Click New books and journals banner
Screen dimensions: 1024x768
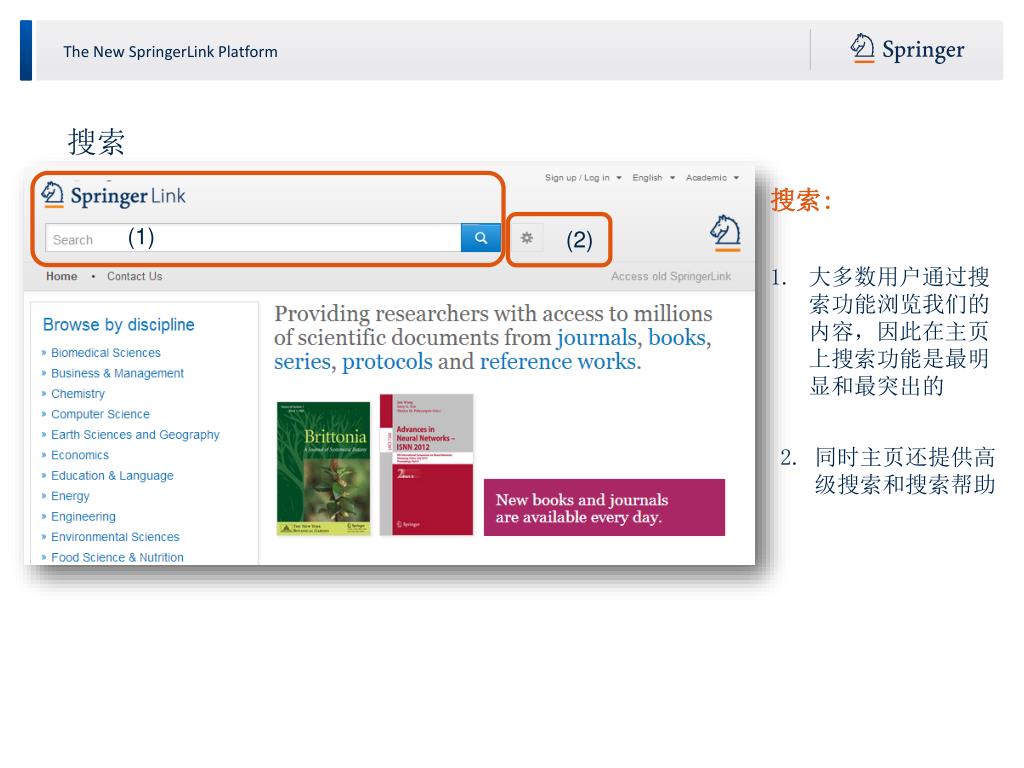click(x=604, y=507)
